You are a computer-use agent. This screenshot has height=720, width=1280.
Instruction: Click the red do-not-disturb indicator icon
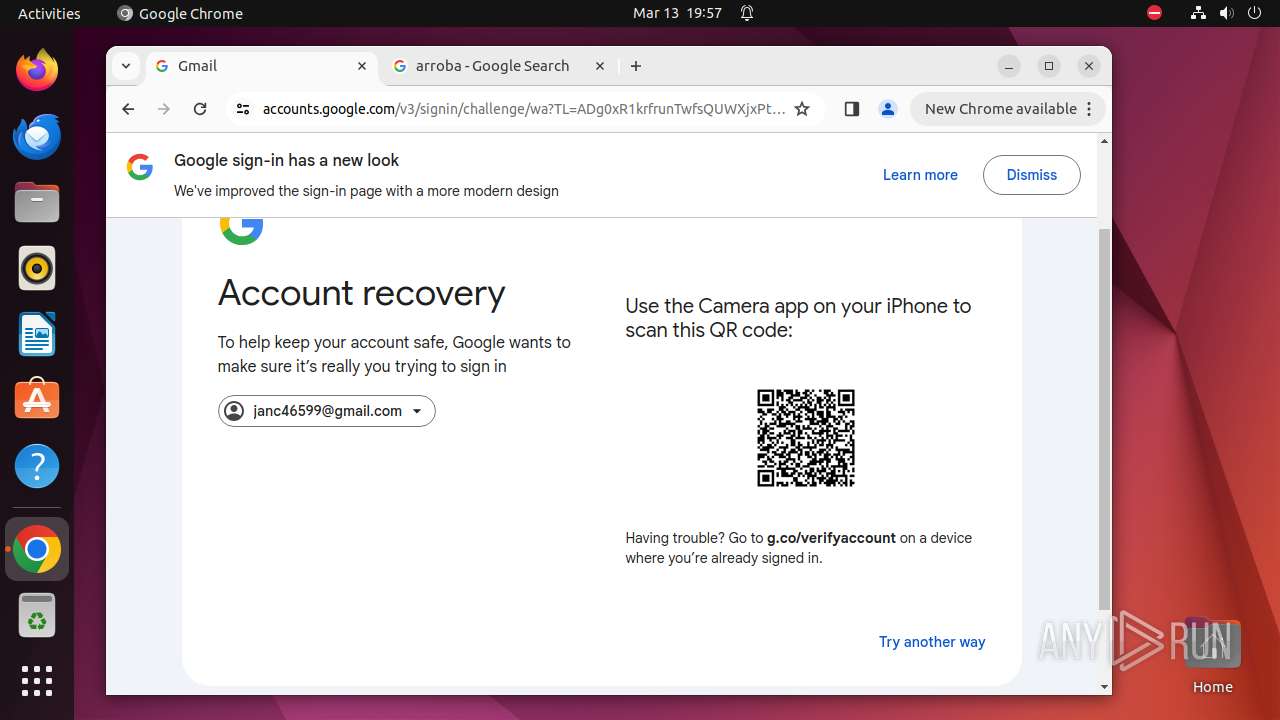pyautogui.click(x=1155, y=13)
